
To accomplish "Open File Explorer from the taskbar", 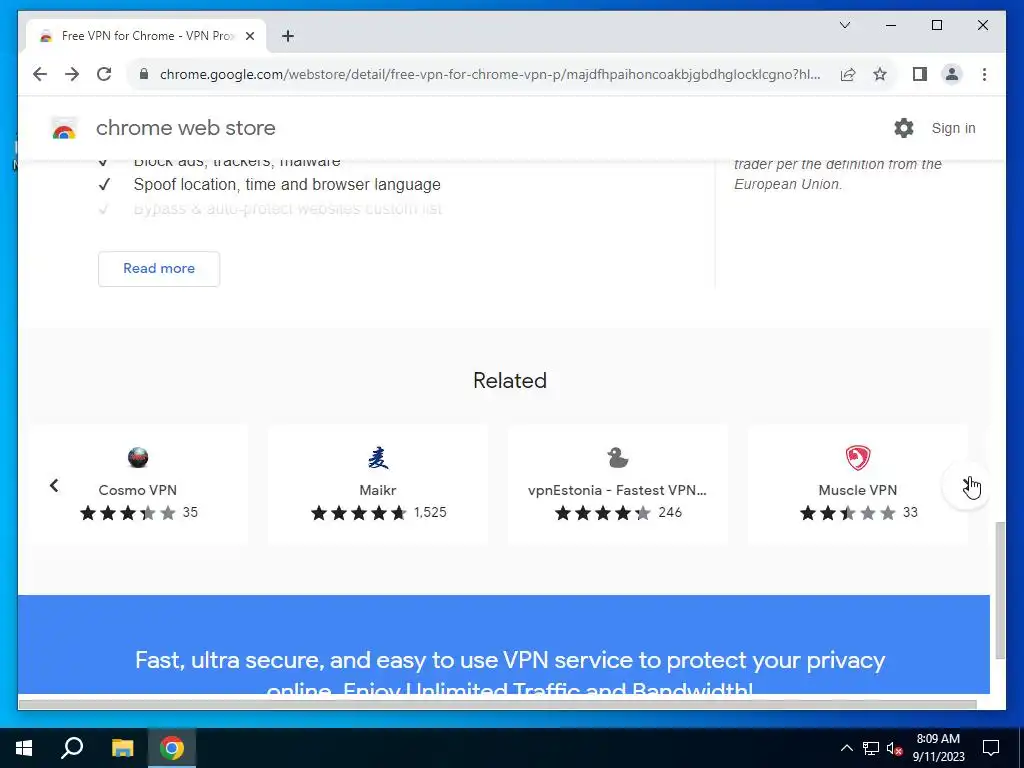I will click(122, 748).
